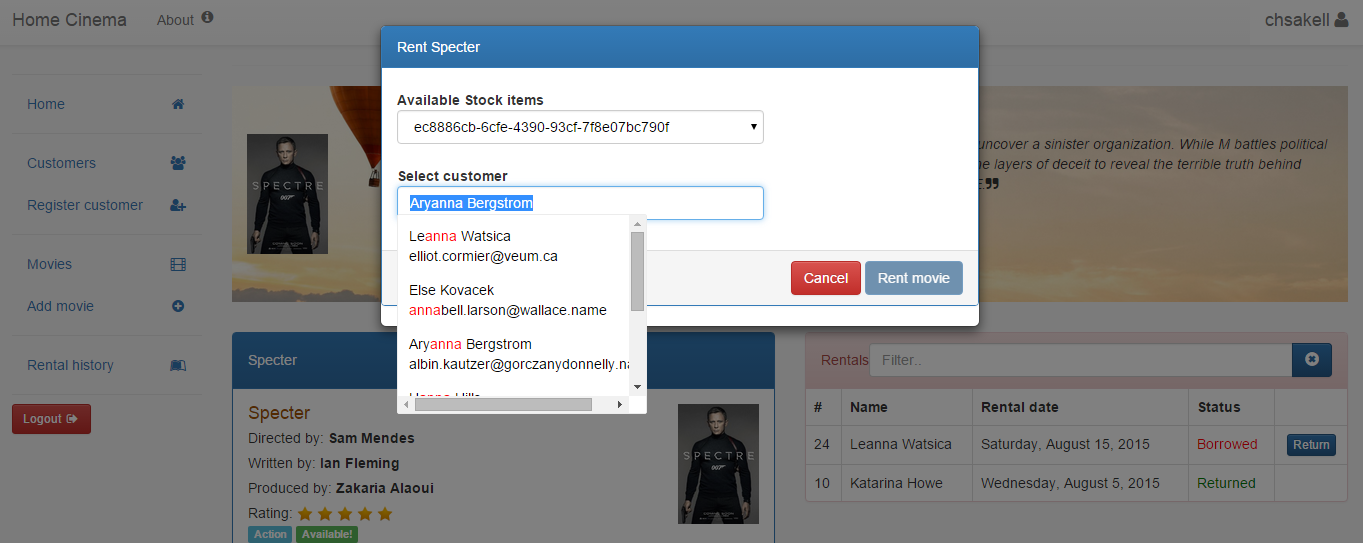Screen dimensions: 1363x543
Task: Choose Aryanna Bergstrom in the autocomplete list
Action: point(470,353)
